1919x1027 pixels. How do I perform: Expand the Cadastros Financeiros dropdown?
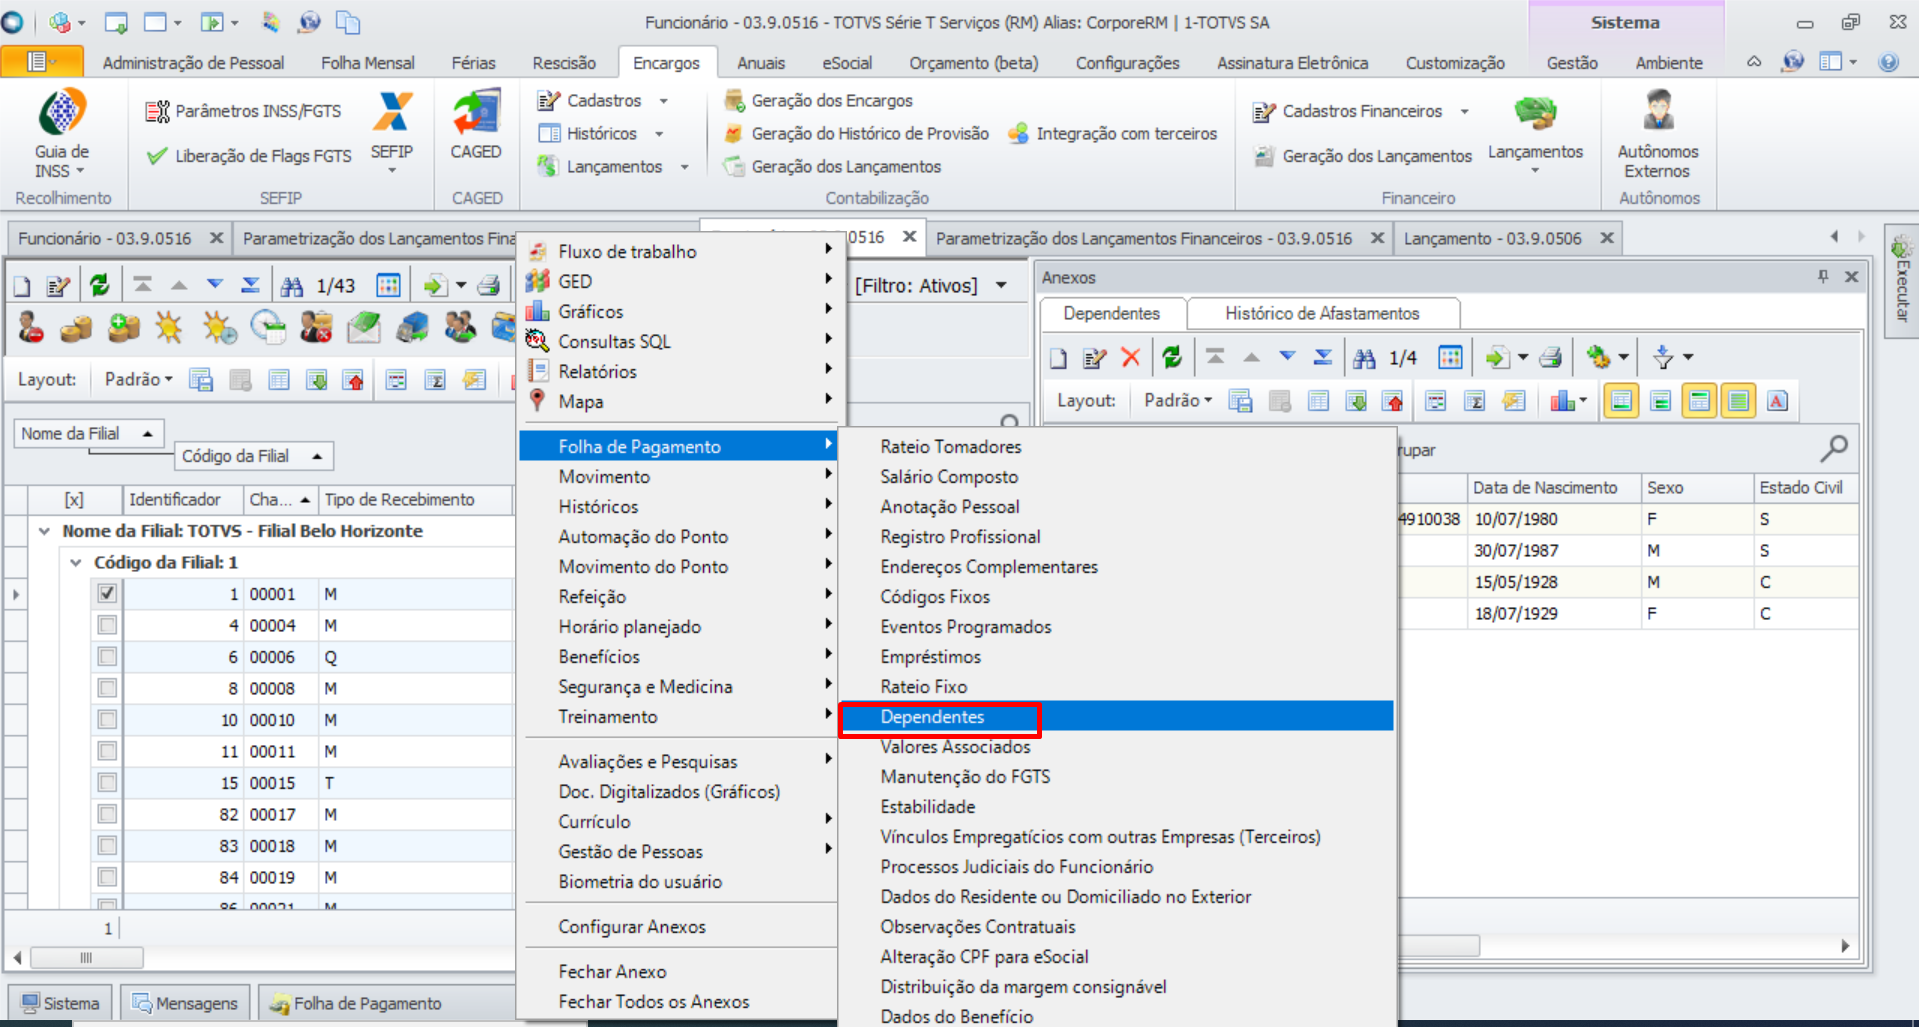pos(1465,111)
